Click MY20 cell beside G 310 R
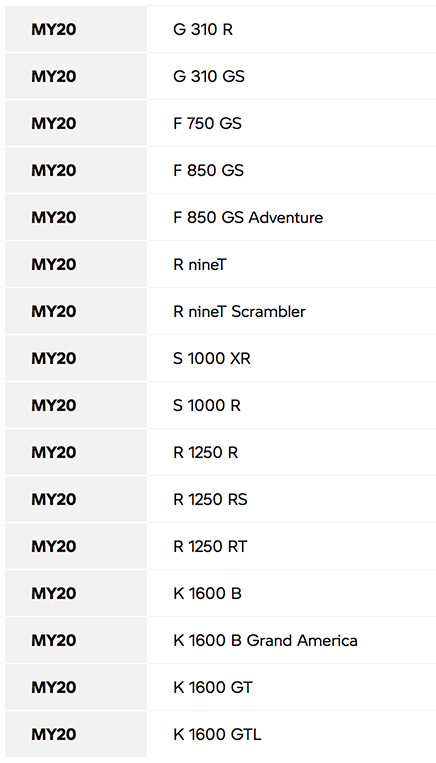Image resolution: width=436 pixels, height=763 pixels. pos(75,30)
